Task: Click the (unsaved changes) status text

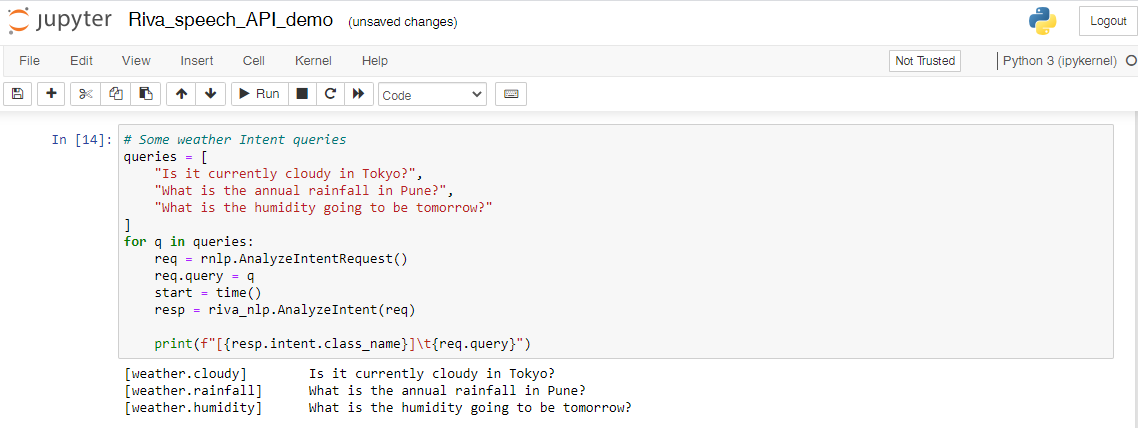Action: click(x=403, y=22)
